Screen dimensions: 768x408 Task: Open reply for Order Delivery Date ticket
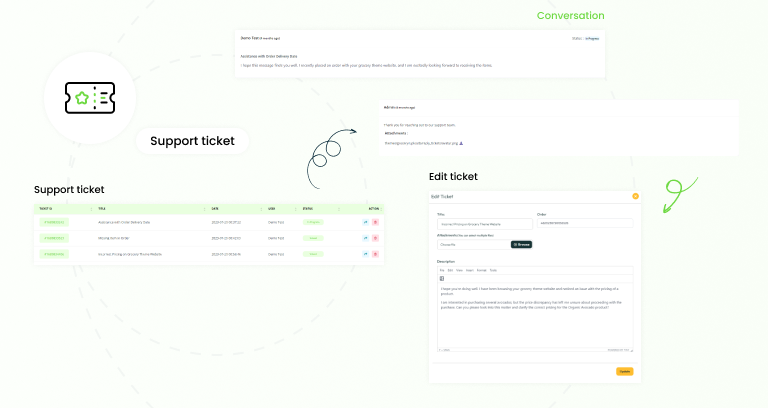click(365, 222)
